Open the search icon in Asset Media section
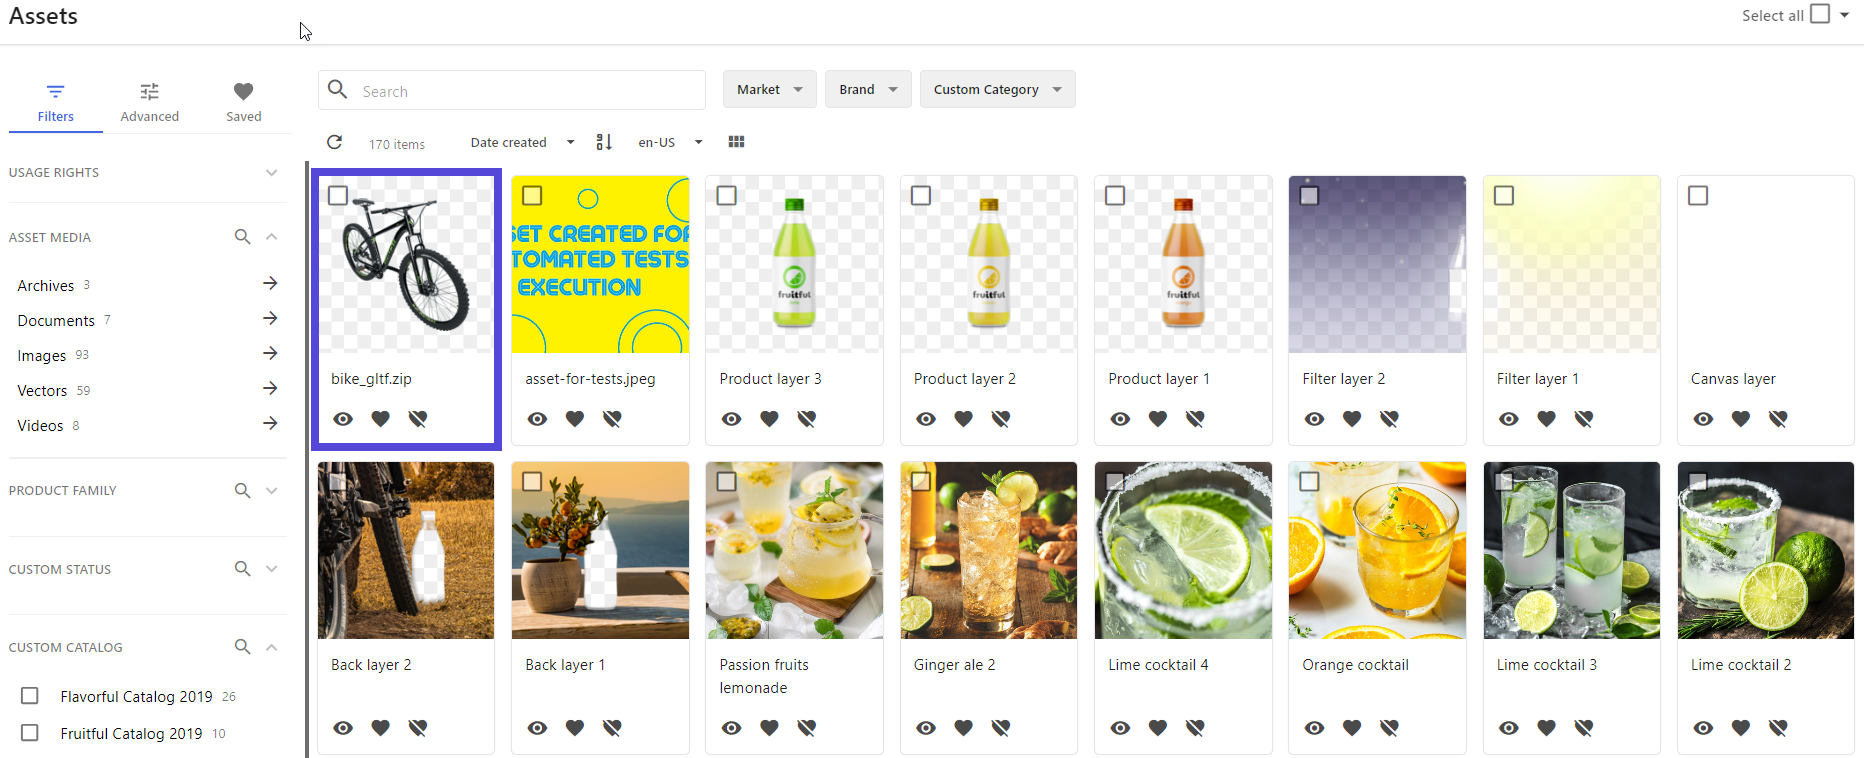The image size is (1864, 758). point(242,237)
